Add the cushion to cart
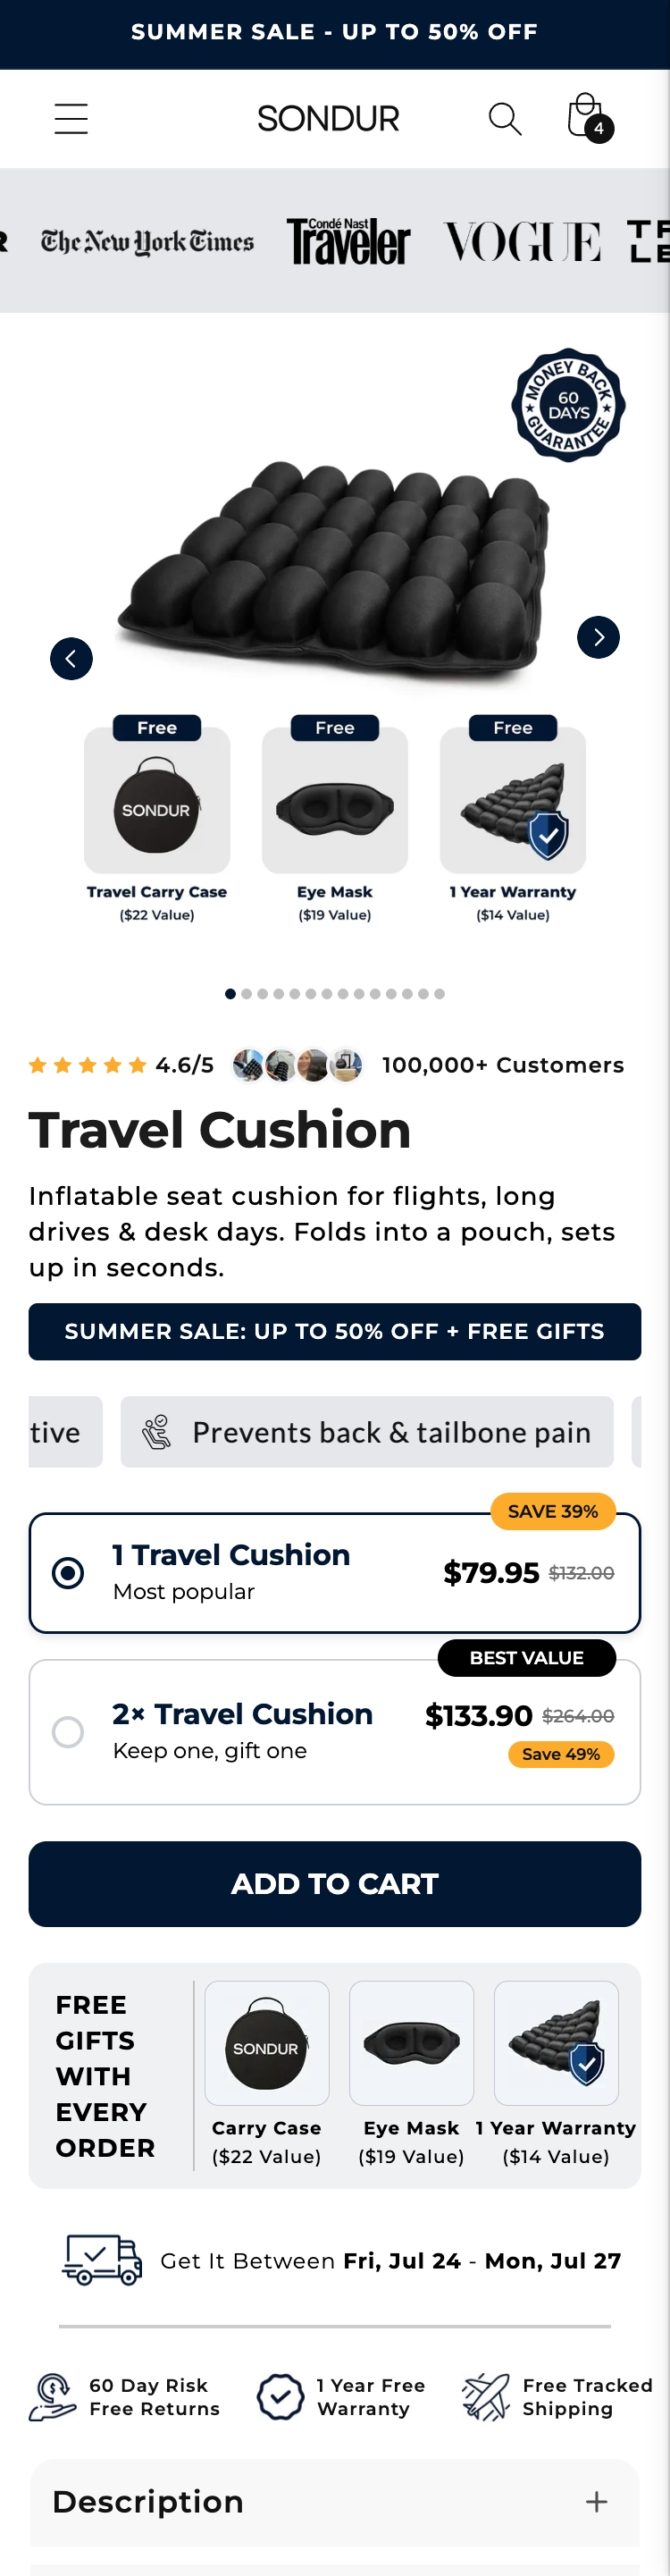This screenshot has height=2576, width=670. click(x=335, y=1884)
